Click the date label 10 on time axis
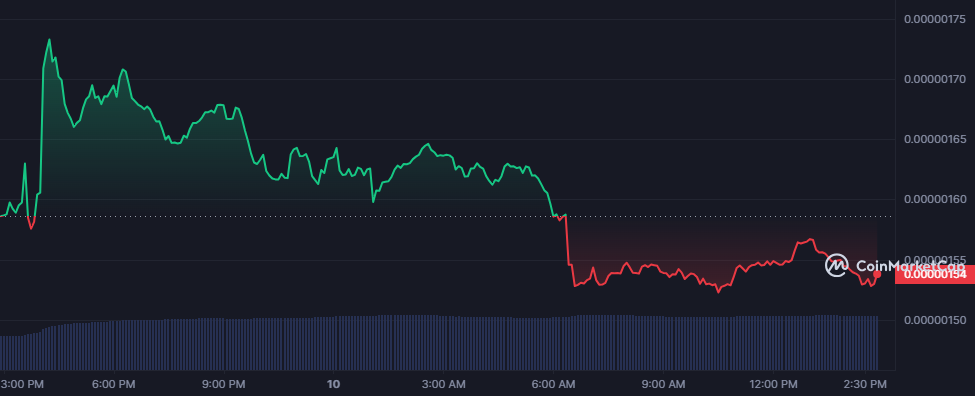Image resolution: width=975 pixels, height=396 pixels. pyautogui.click(x=334, y=384)
